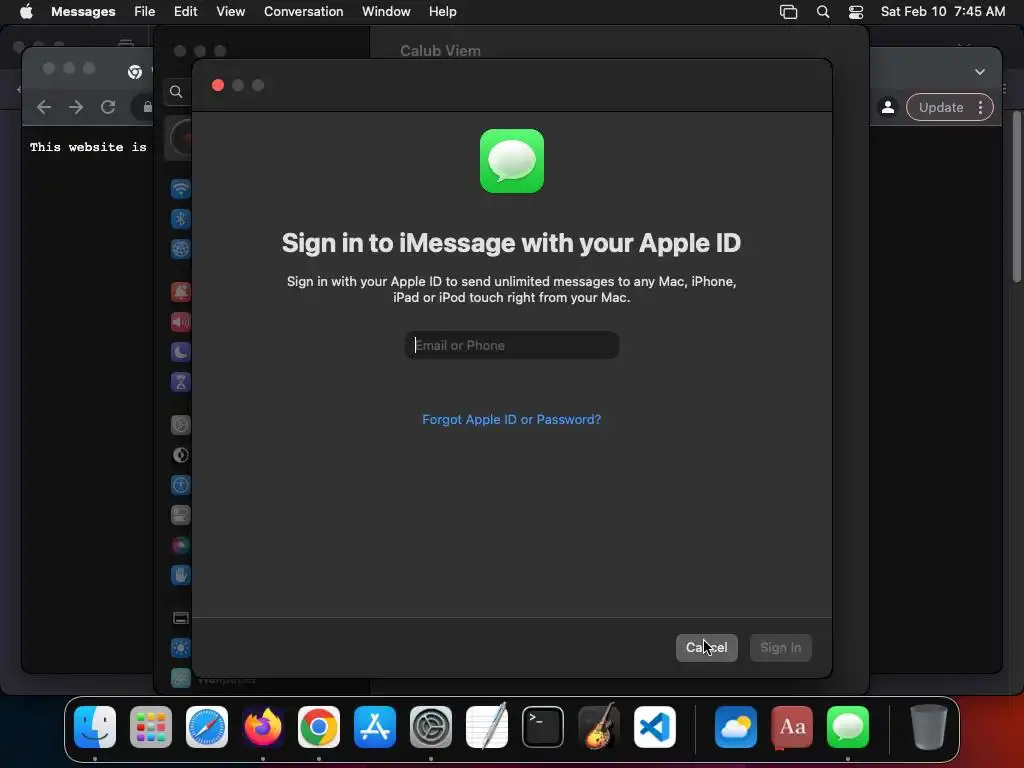The width and height of the screenshot is (1024, 768).
Task: Open the Weather app from the Dock
Action: coord(736,727)
